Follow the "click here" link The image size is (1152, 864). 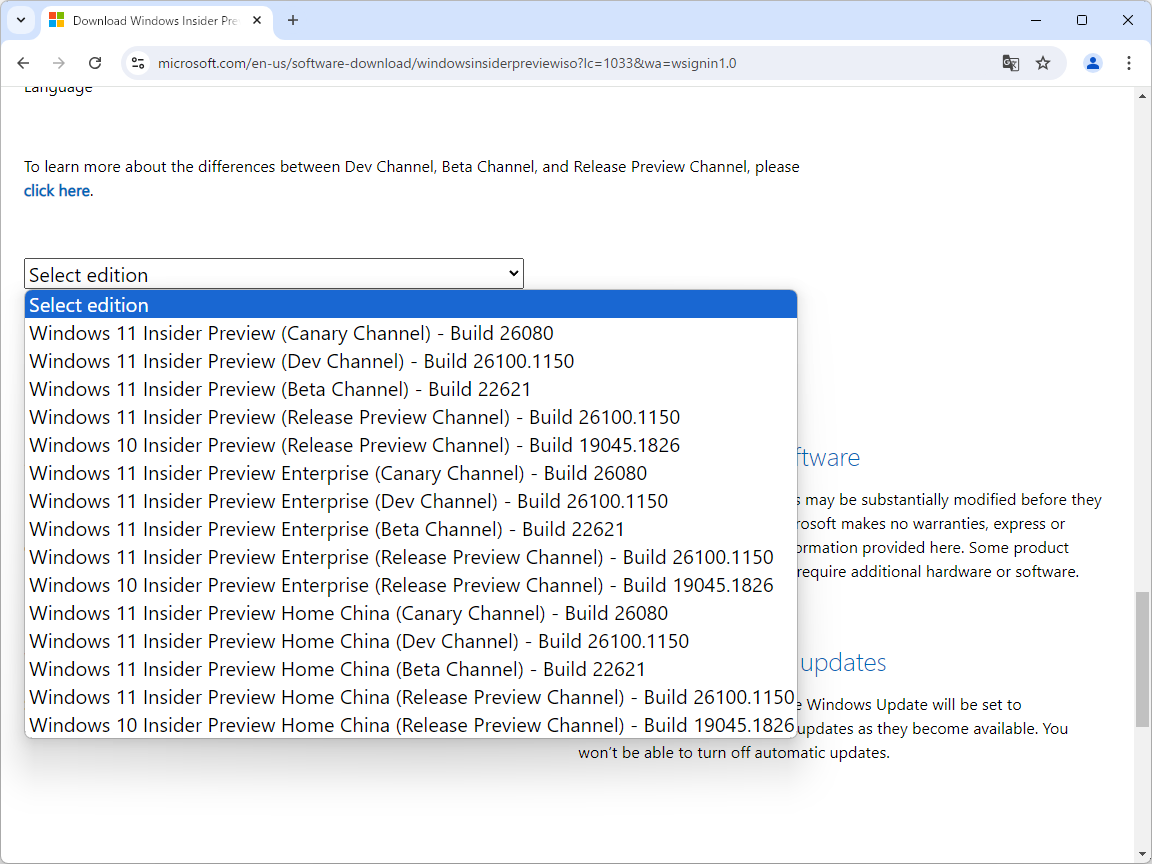pyautogui.click(x=57, y=191)
